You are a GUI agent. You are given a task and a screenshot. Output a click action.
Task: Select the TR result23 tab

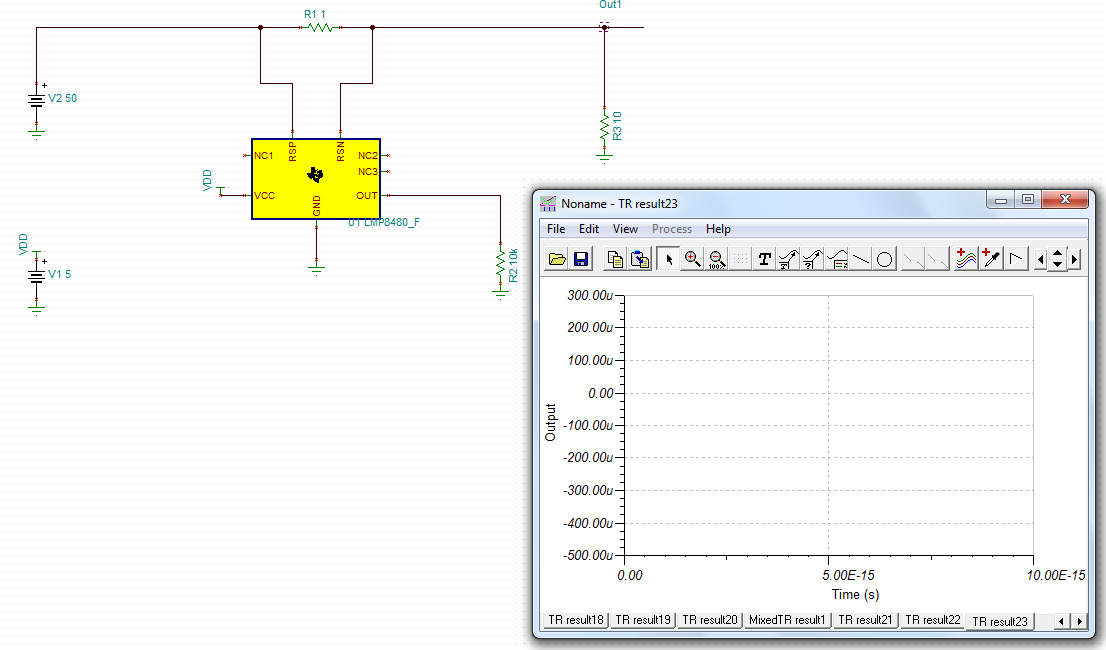pyautogui.click(x=999, y=621)
